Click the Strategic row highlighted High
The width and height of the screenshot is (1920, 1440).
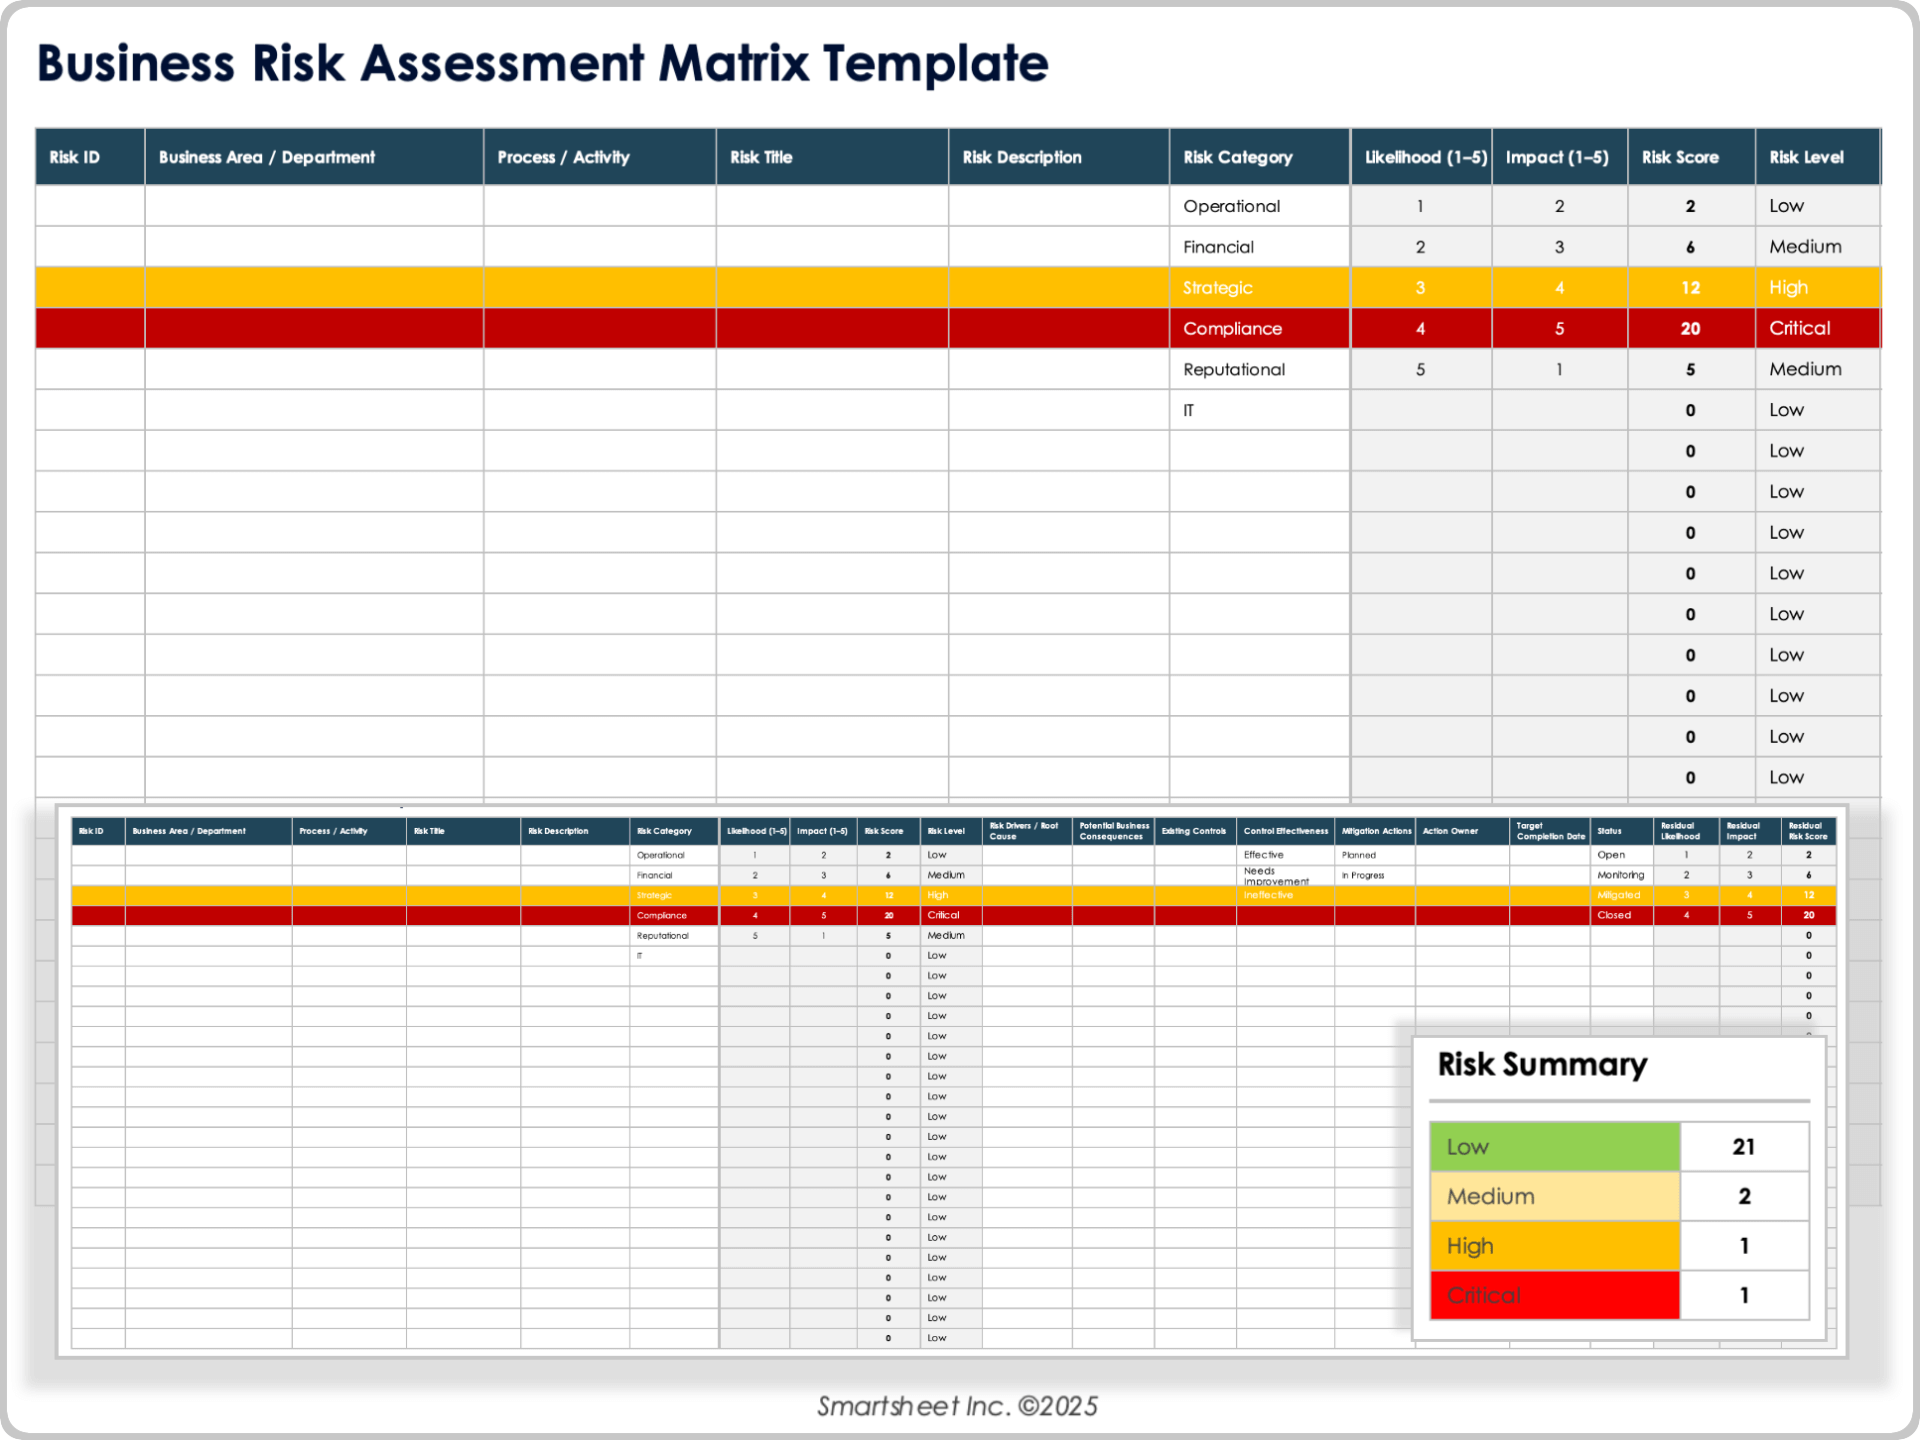tap(1217, 287)
